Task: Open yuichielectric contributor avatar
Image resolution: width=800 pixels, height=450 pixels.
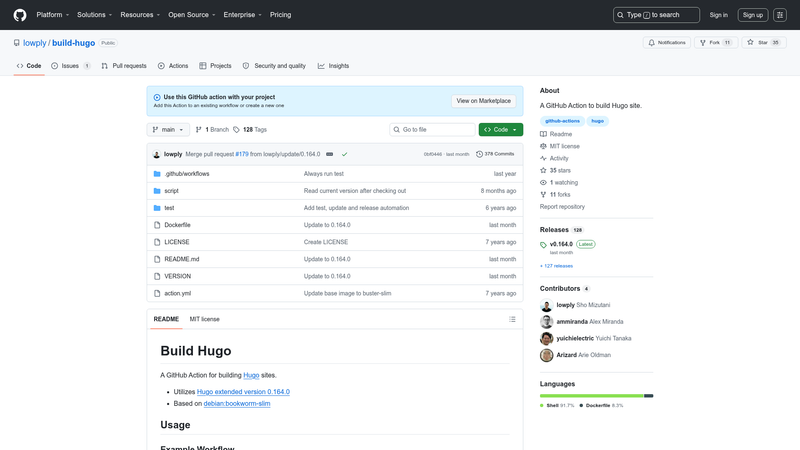Action: 546,339
